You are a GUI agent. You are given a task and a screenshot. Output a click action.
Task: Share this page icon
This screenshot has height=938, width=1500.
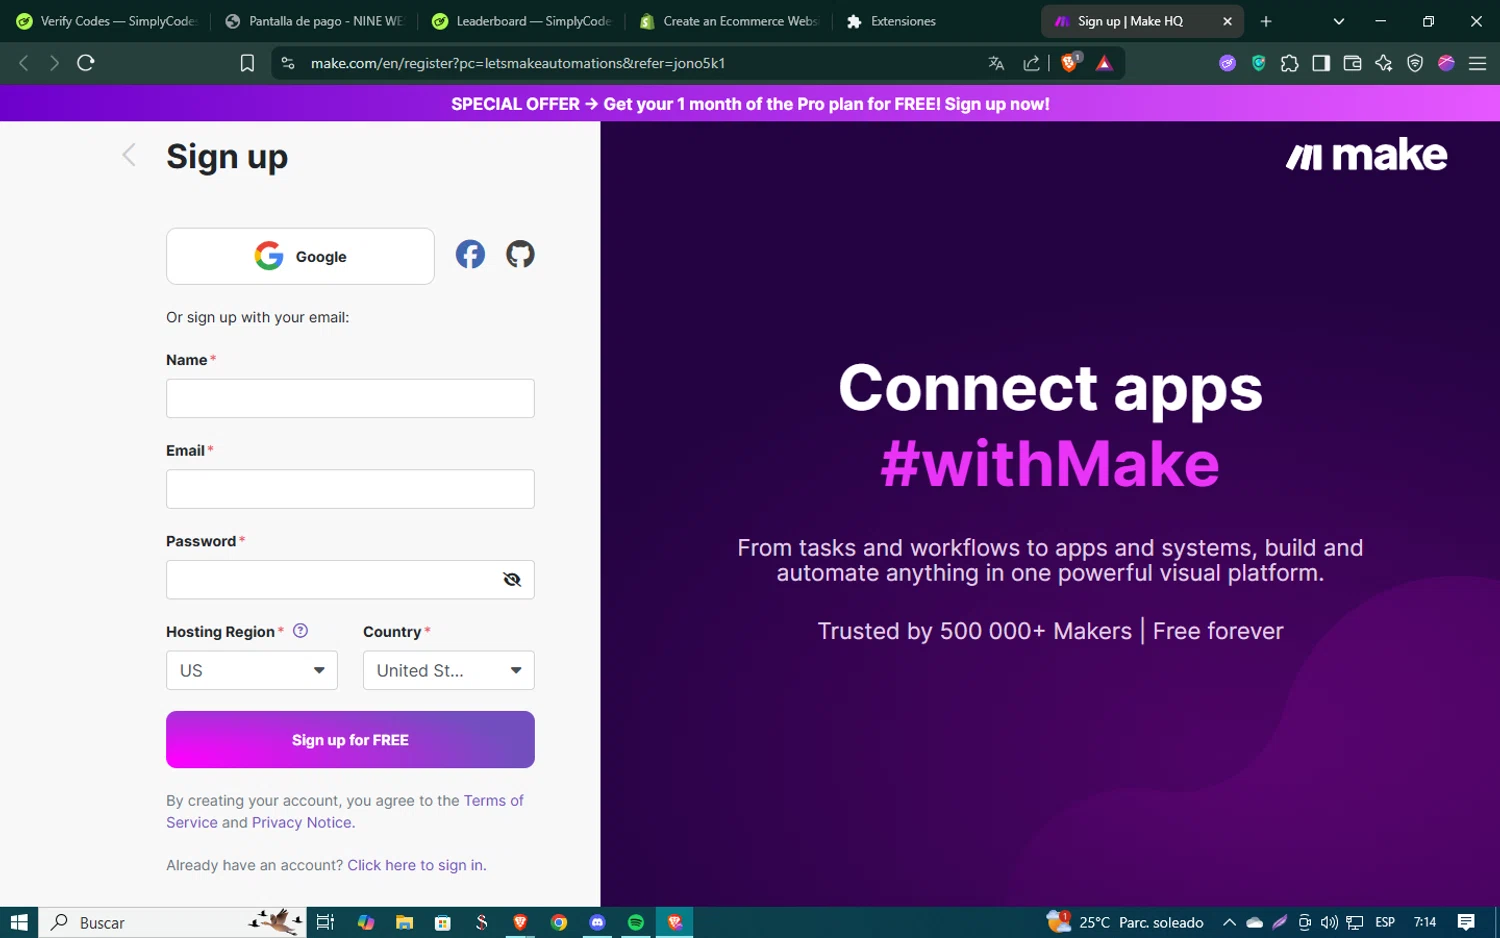click(1031, 63)
